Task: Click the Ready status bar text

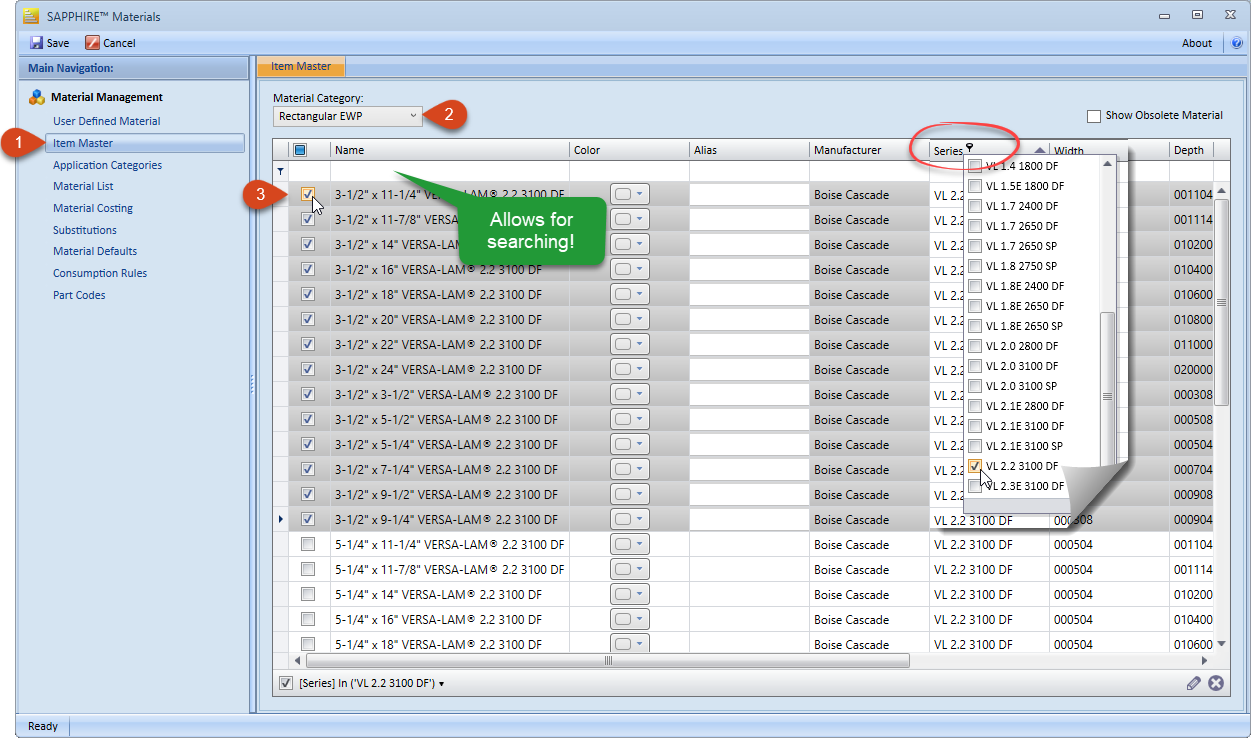Action: 43,726
